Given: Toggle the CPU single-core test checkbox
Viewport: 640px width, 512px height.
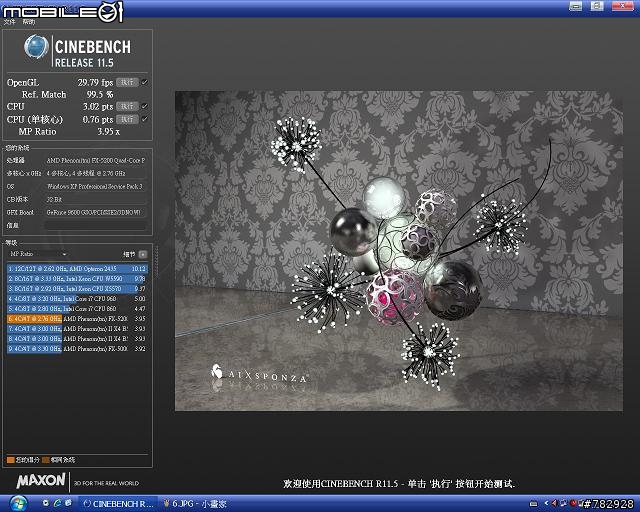Looking at the screenshot, I should coord(144,120).
